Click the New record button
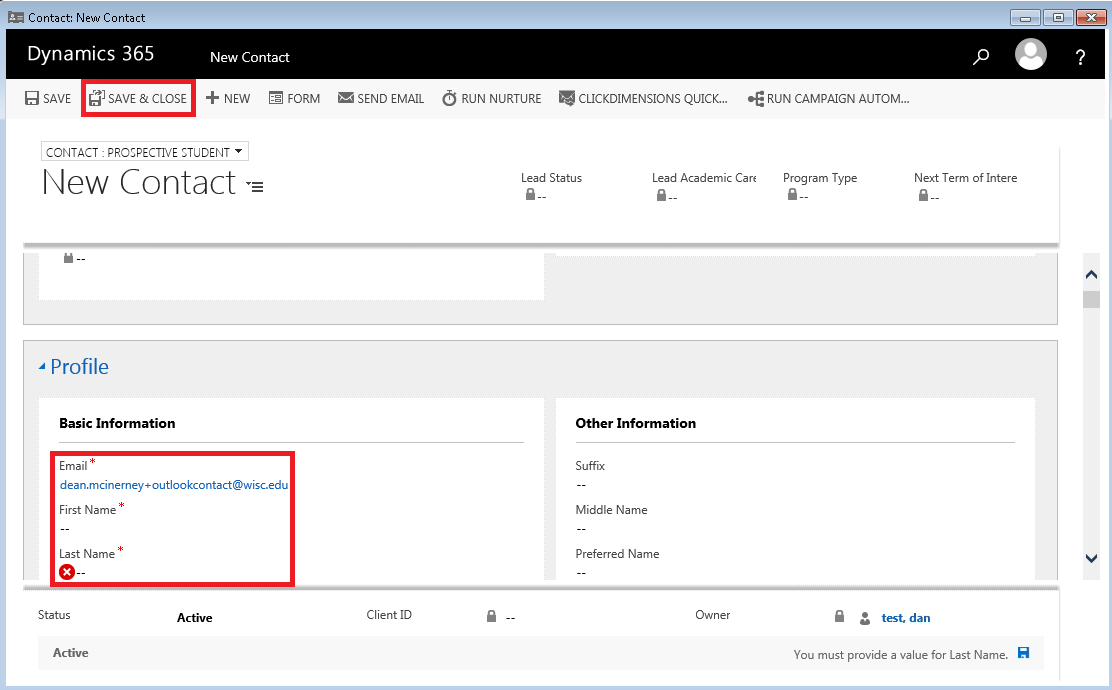 click(x=228, y=99)
